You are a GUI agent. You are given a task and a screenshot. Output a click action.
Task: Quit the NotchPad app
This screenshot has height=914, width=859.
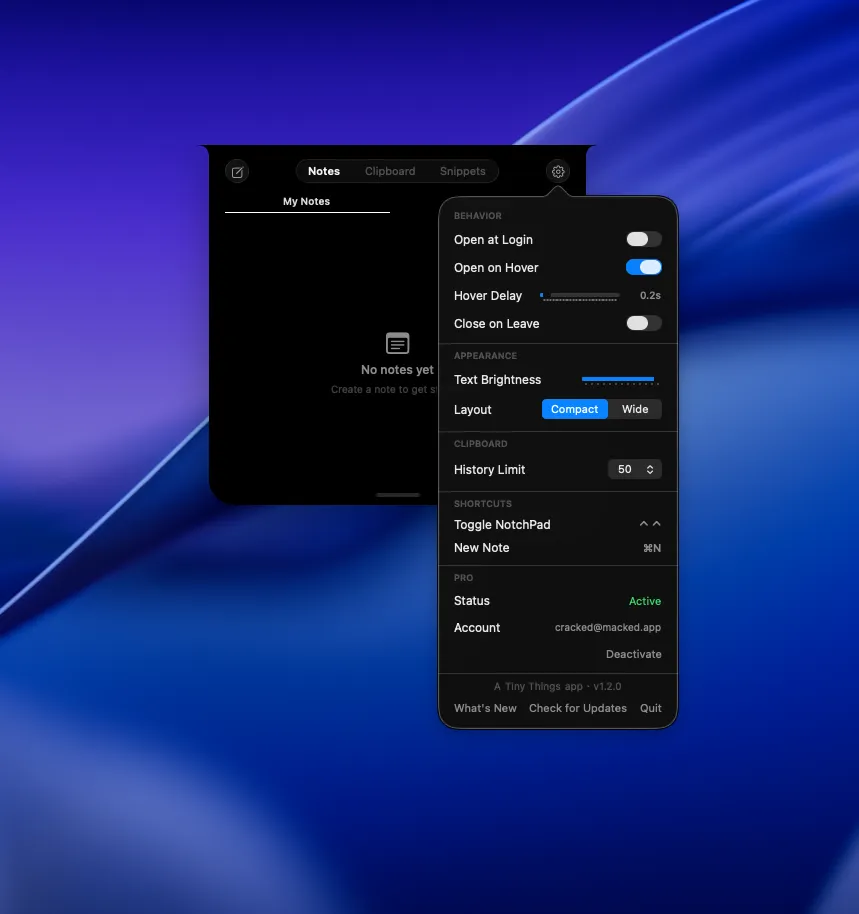650,708
